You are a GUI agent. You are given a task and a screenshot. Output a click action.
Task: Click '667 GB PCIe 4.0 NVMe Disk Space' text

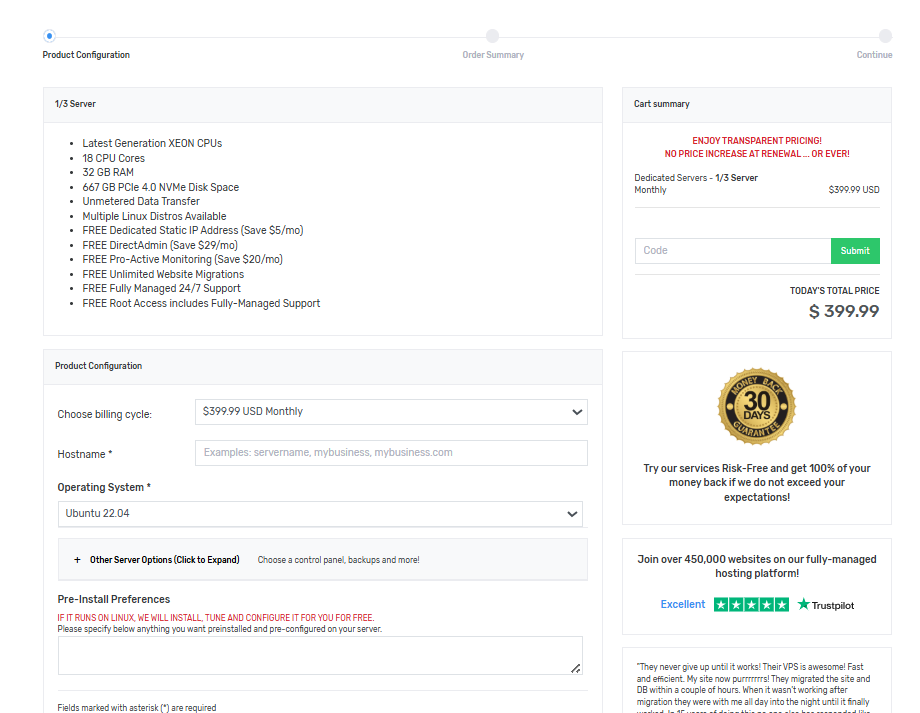tap(161, 187)
